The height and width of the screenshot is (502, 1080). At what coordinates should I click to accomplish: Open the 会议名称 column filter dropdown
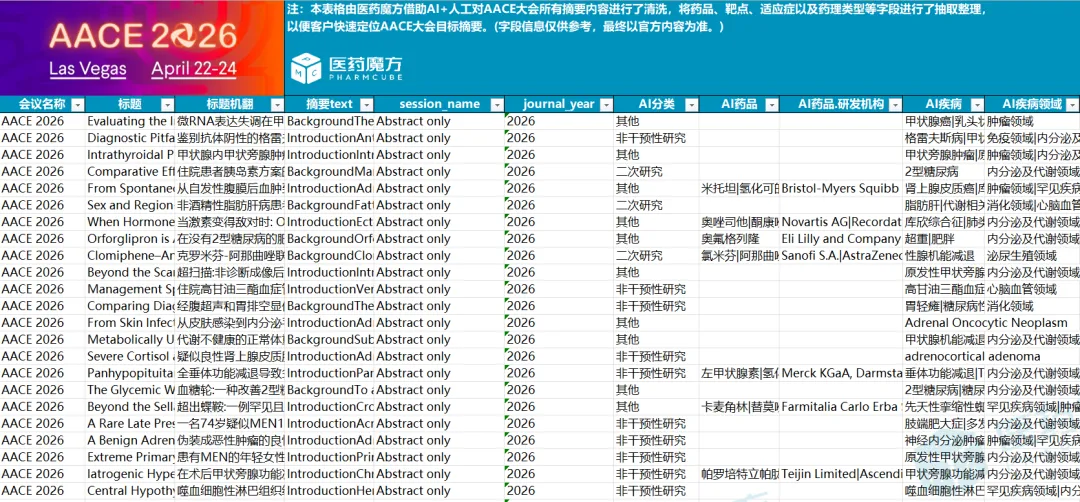[78, 104]
